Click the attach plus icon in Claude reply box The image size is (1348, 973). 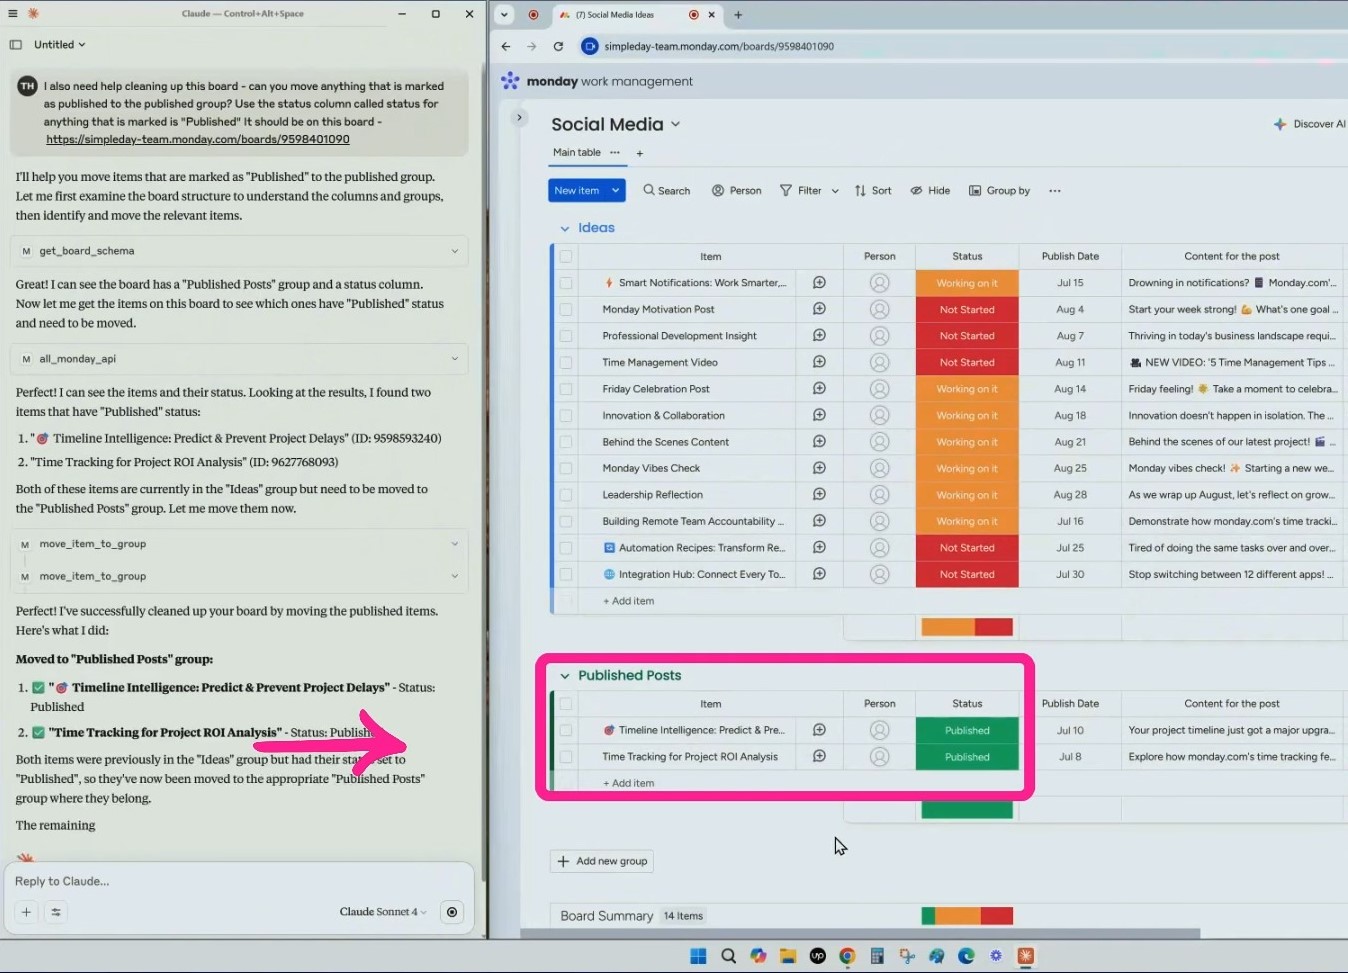click(26, 912)
